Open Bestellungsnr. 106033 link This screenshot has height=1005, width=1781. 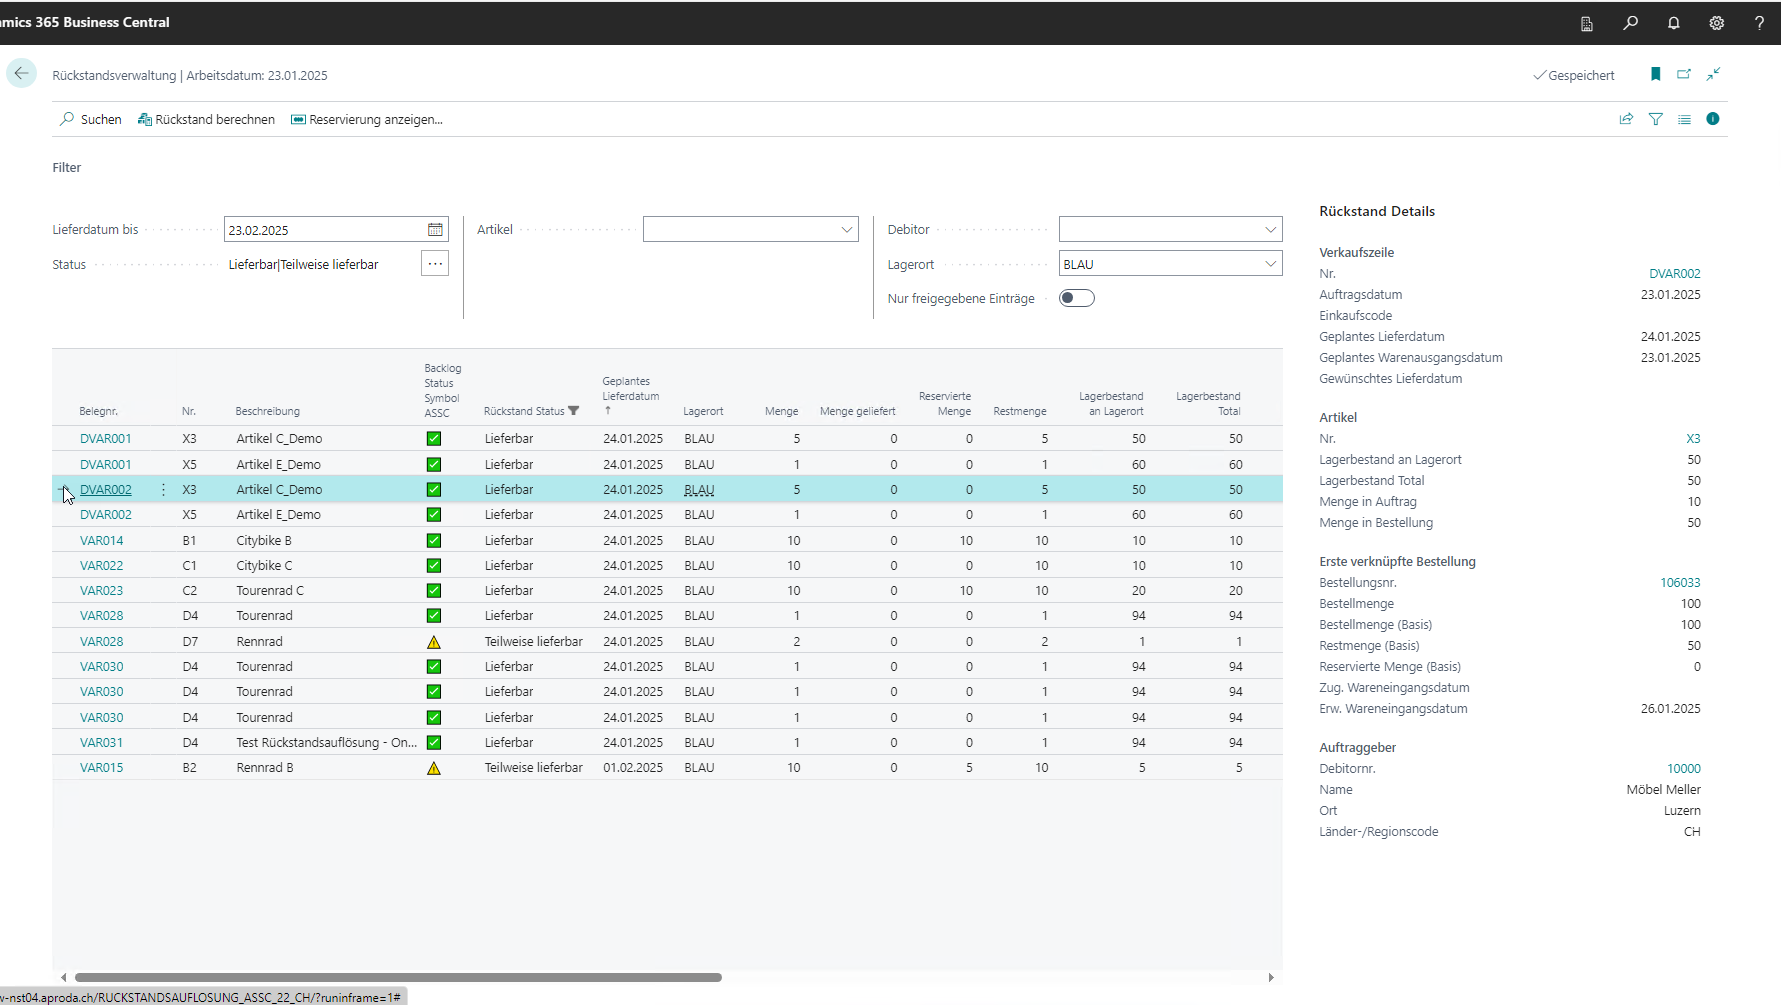pos(1680,583)
